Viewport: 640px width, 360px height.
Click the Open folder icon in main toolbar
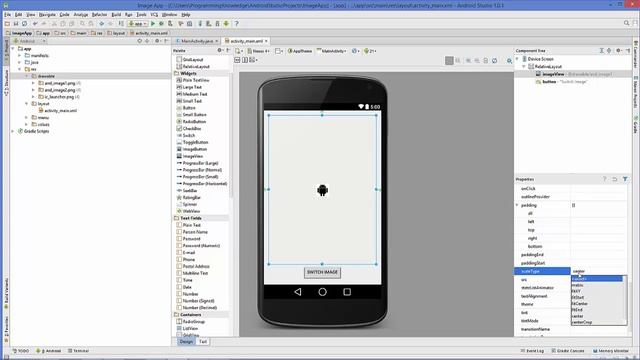tap(7, 24)
